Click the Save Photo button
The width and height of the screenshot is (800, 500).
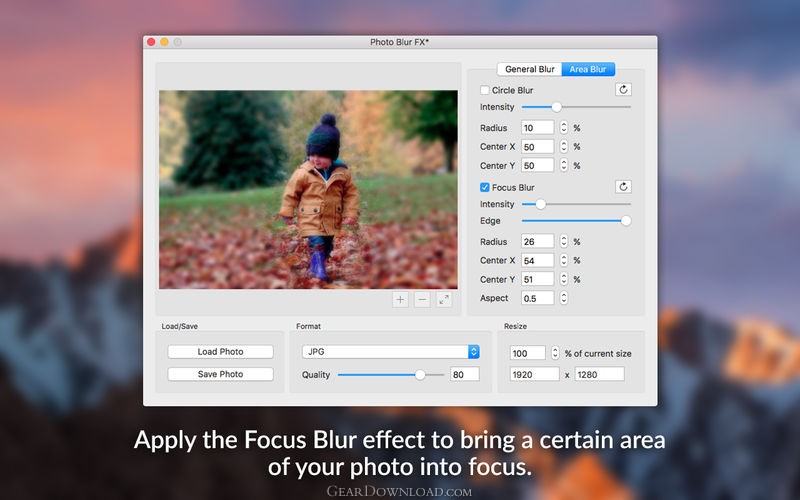(x=220, y=374)
